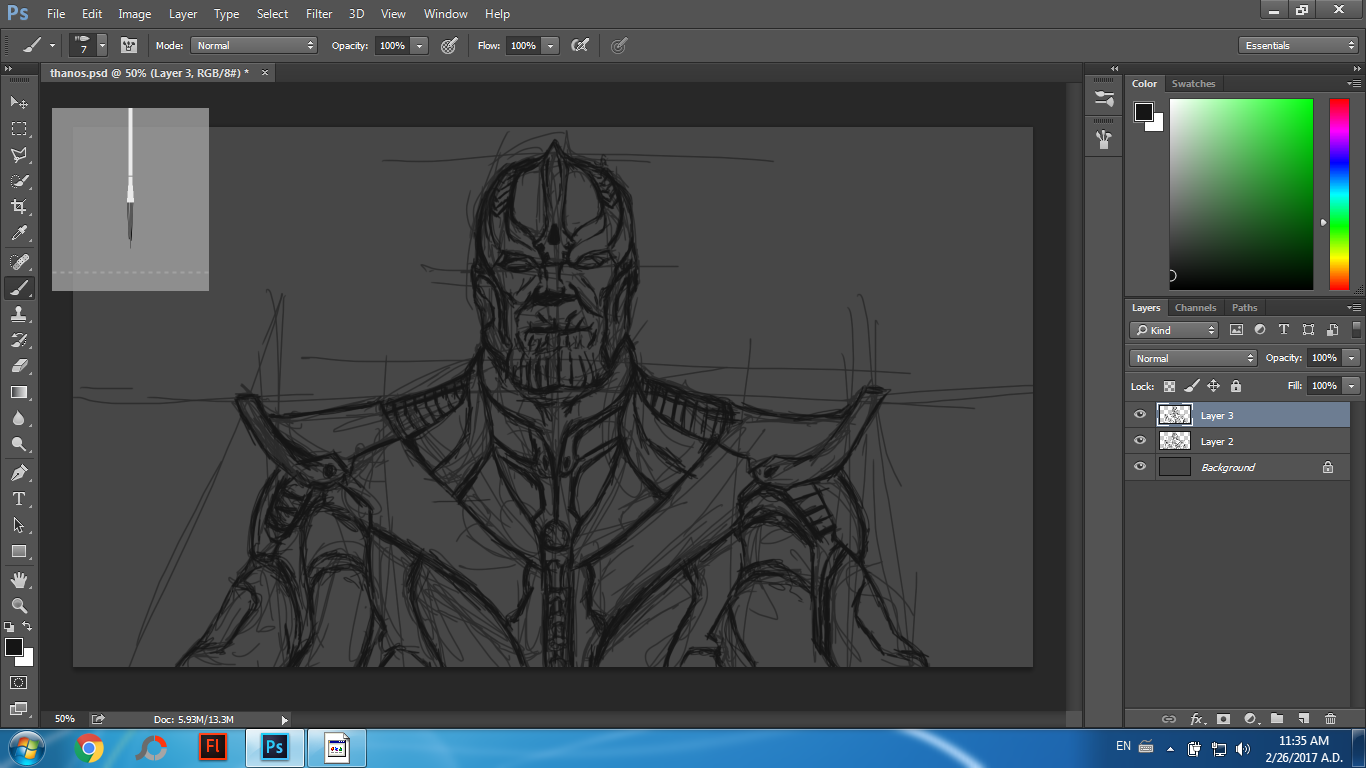This screenshot has width=1366, height=768.
Task: Create new group folder icon
Action: tap(1277, 718)
